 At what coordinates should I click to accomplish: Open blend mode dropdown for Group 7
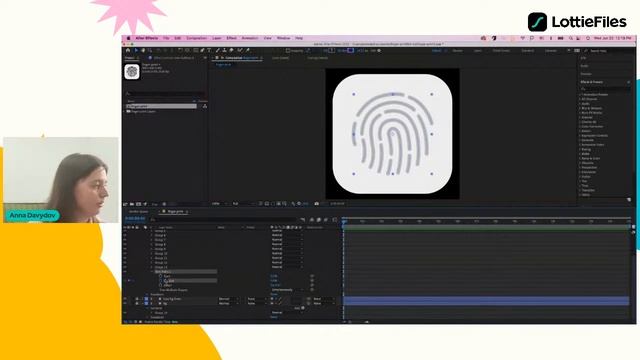pyautogui.click(x=287, y=240)
